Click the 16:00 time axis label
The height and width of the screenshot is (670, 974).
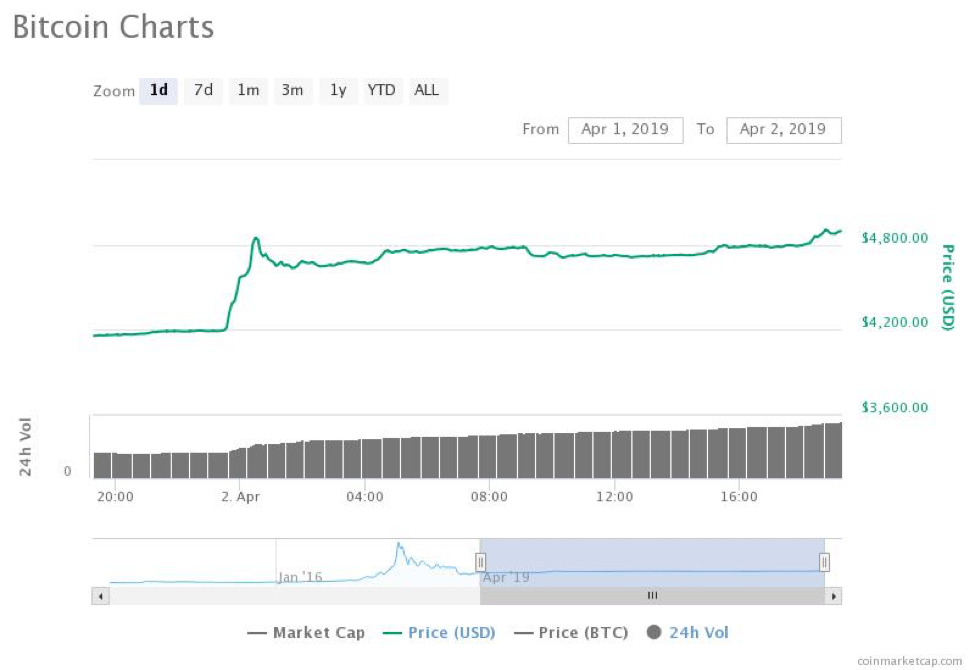(739, 497)
